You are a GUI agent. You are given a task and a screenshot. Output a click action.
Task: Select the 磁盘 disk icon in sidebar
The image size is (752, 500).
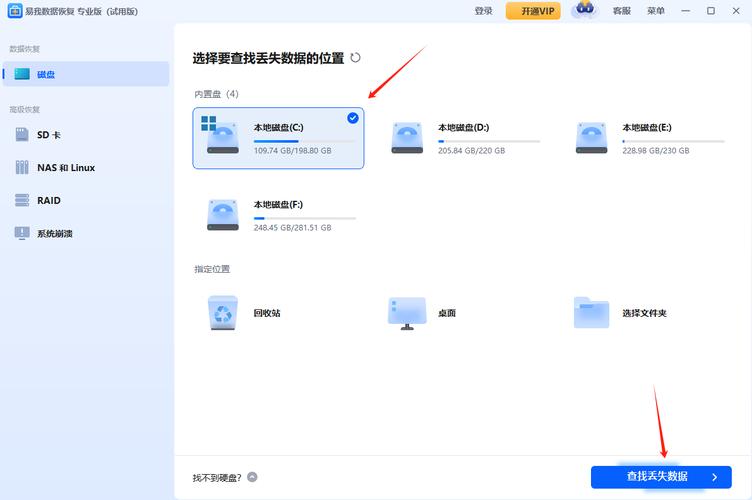[22, 74]
